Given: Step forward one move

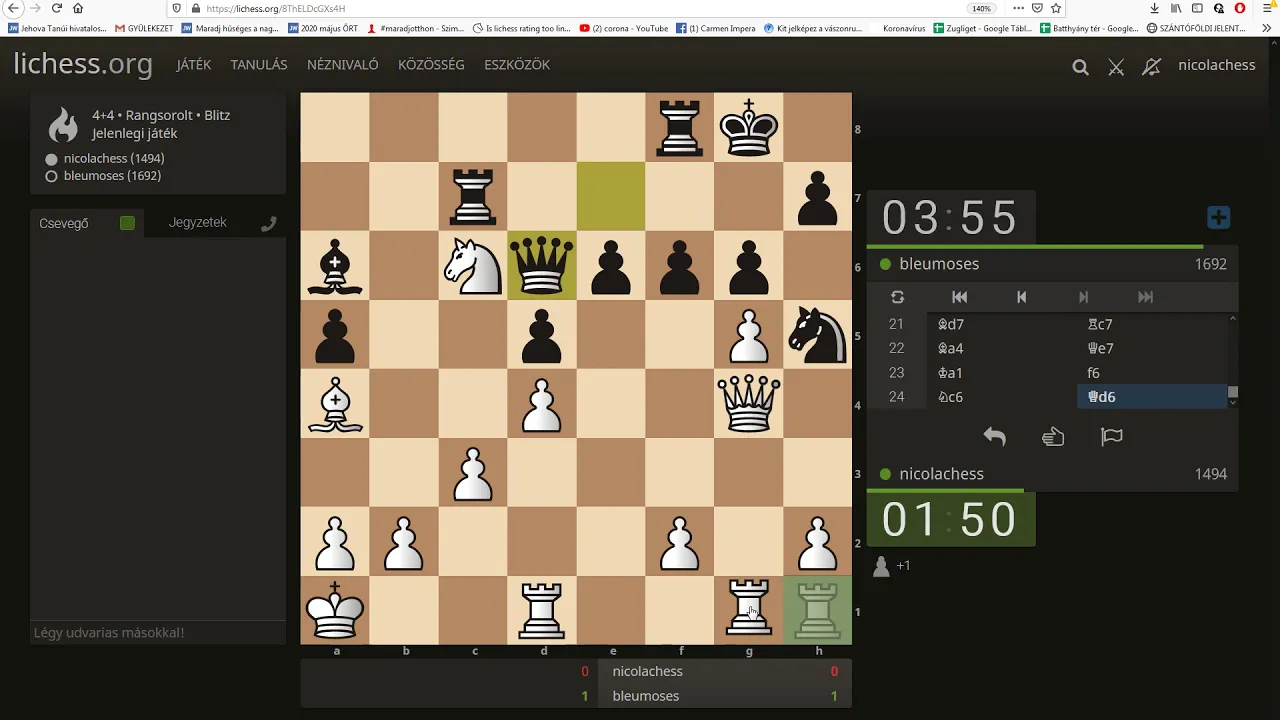Looking at the screenshot, I should click(x=1083, y=297).
